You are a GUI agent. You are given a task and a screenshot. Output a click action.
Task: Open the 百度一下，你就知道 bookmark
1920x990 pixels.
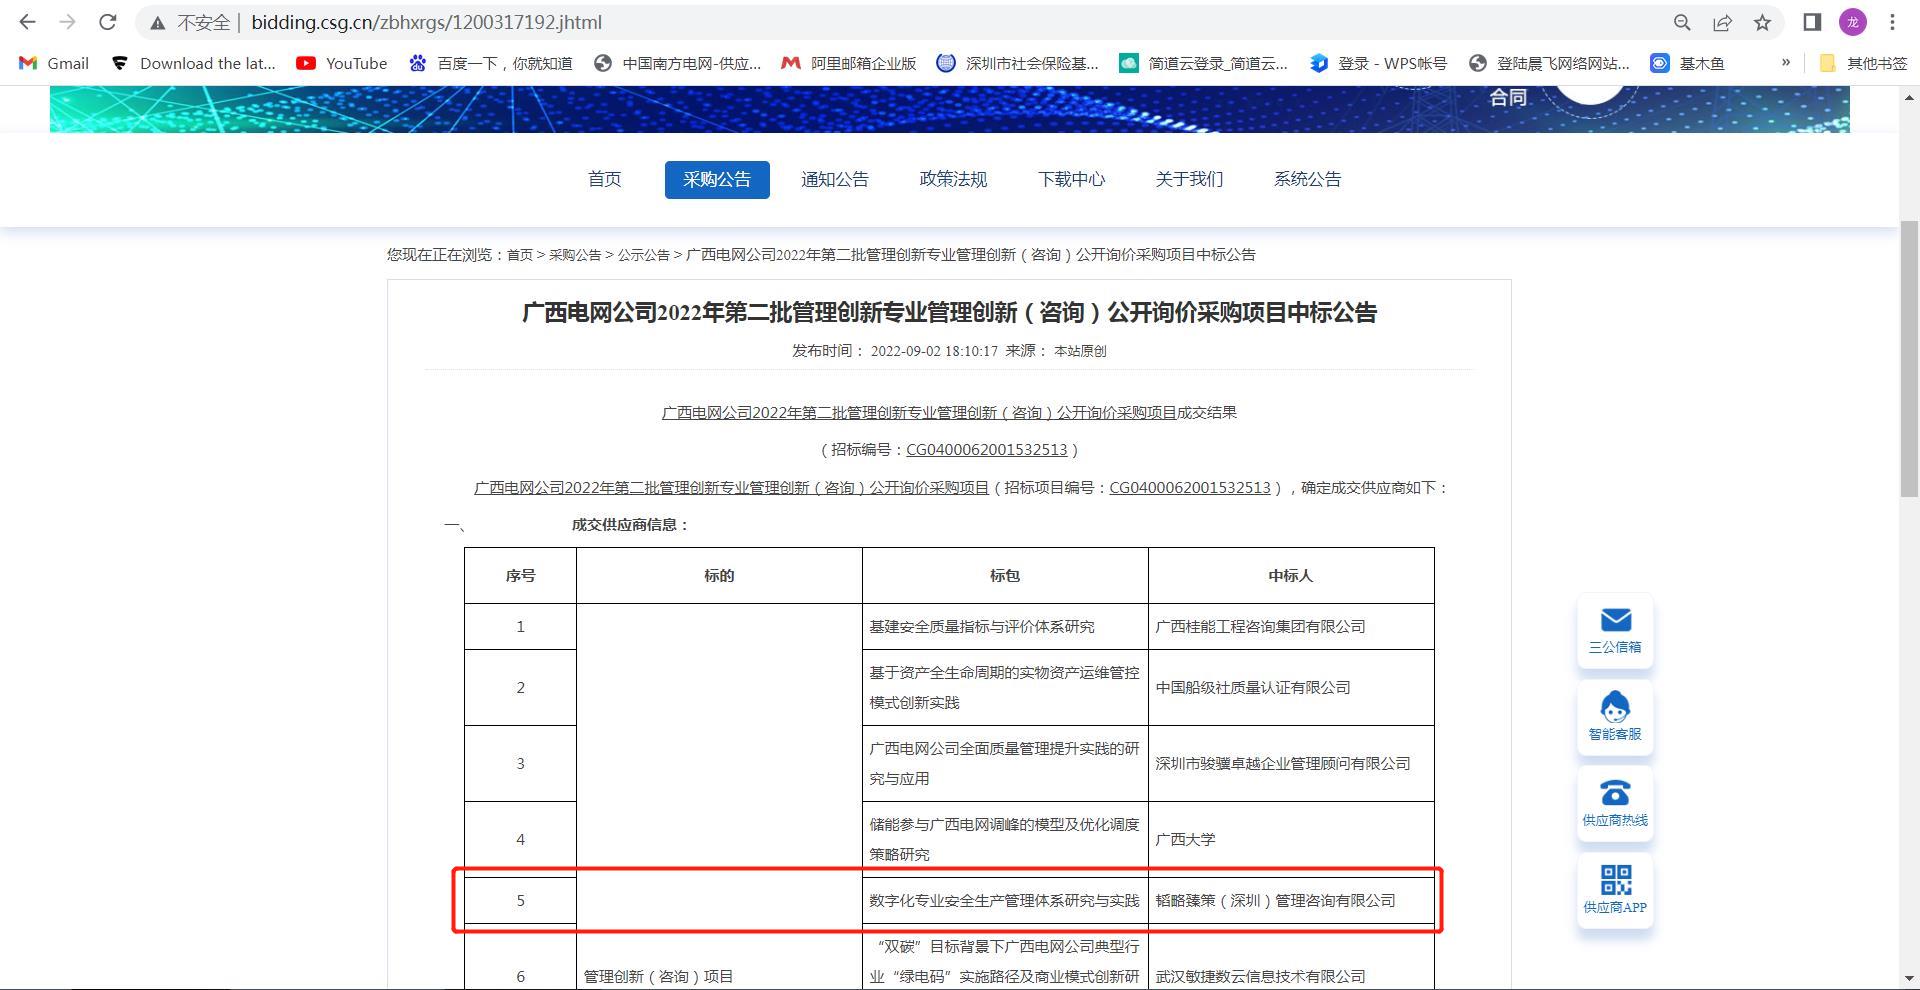(x=490, y=63)
